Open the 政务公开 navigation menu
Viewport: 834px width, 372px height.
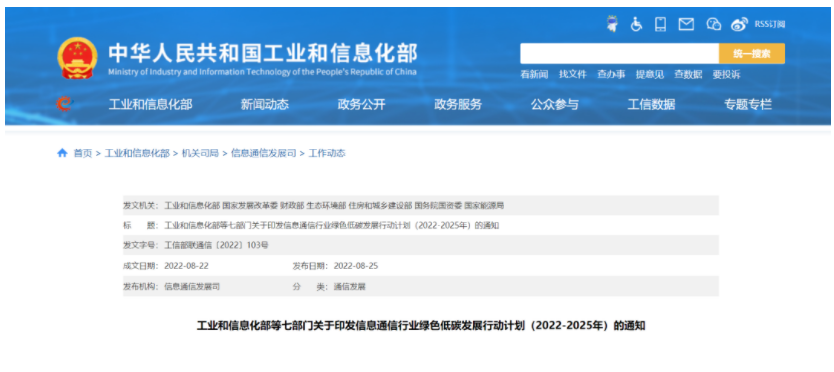point(362,104)
